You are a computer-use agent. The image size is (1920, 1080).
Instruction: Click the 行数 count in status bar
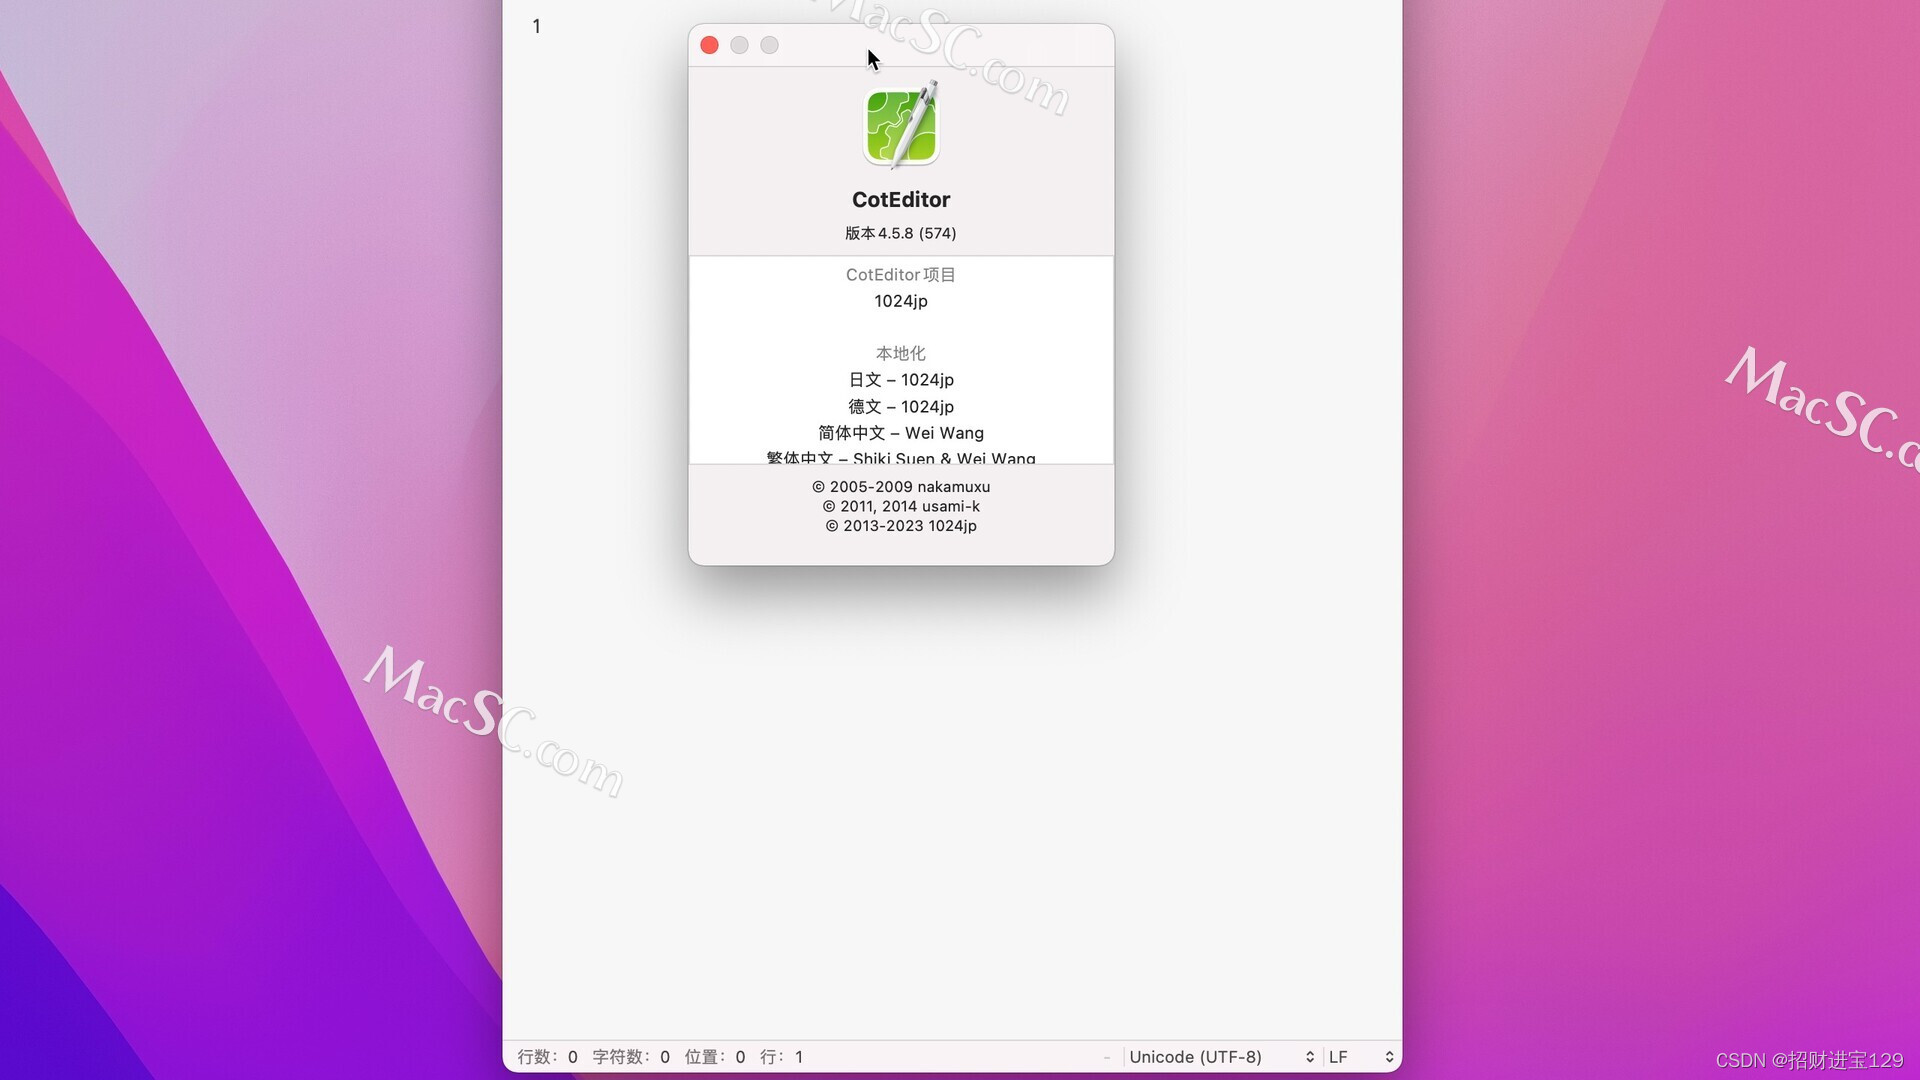pos(548,1057)
